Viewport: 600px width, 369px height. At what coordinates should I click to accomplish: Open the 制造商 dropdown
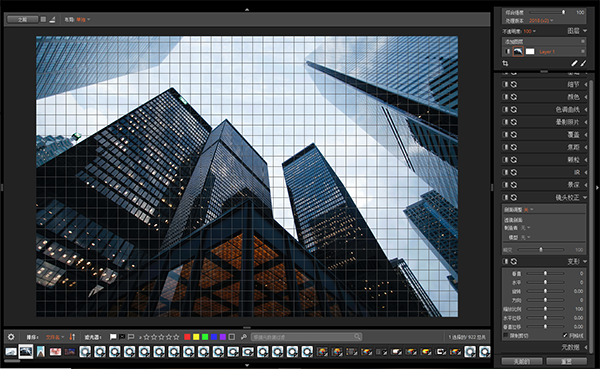[526, 228]
